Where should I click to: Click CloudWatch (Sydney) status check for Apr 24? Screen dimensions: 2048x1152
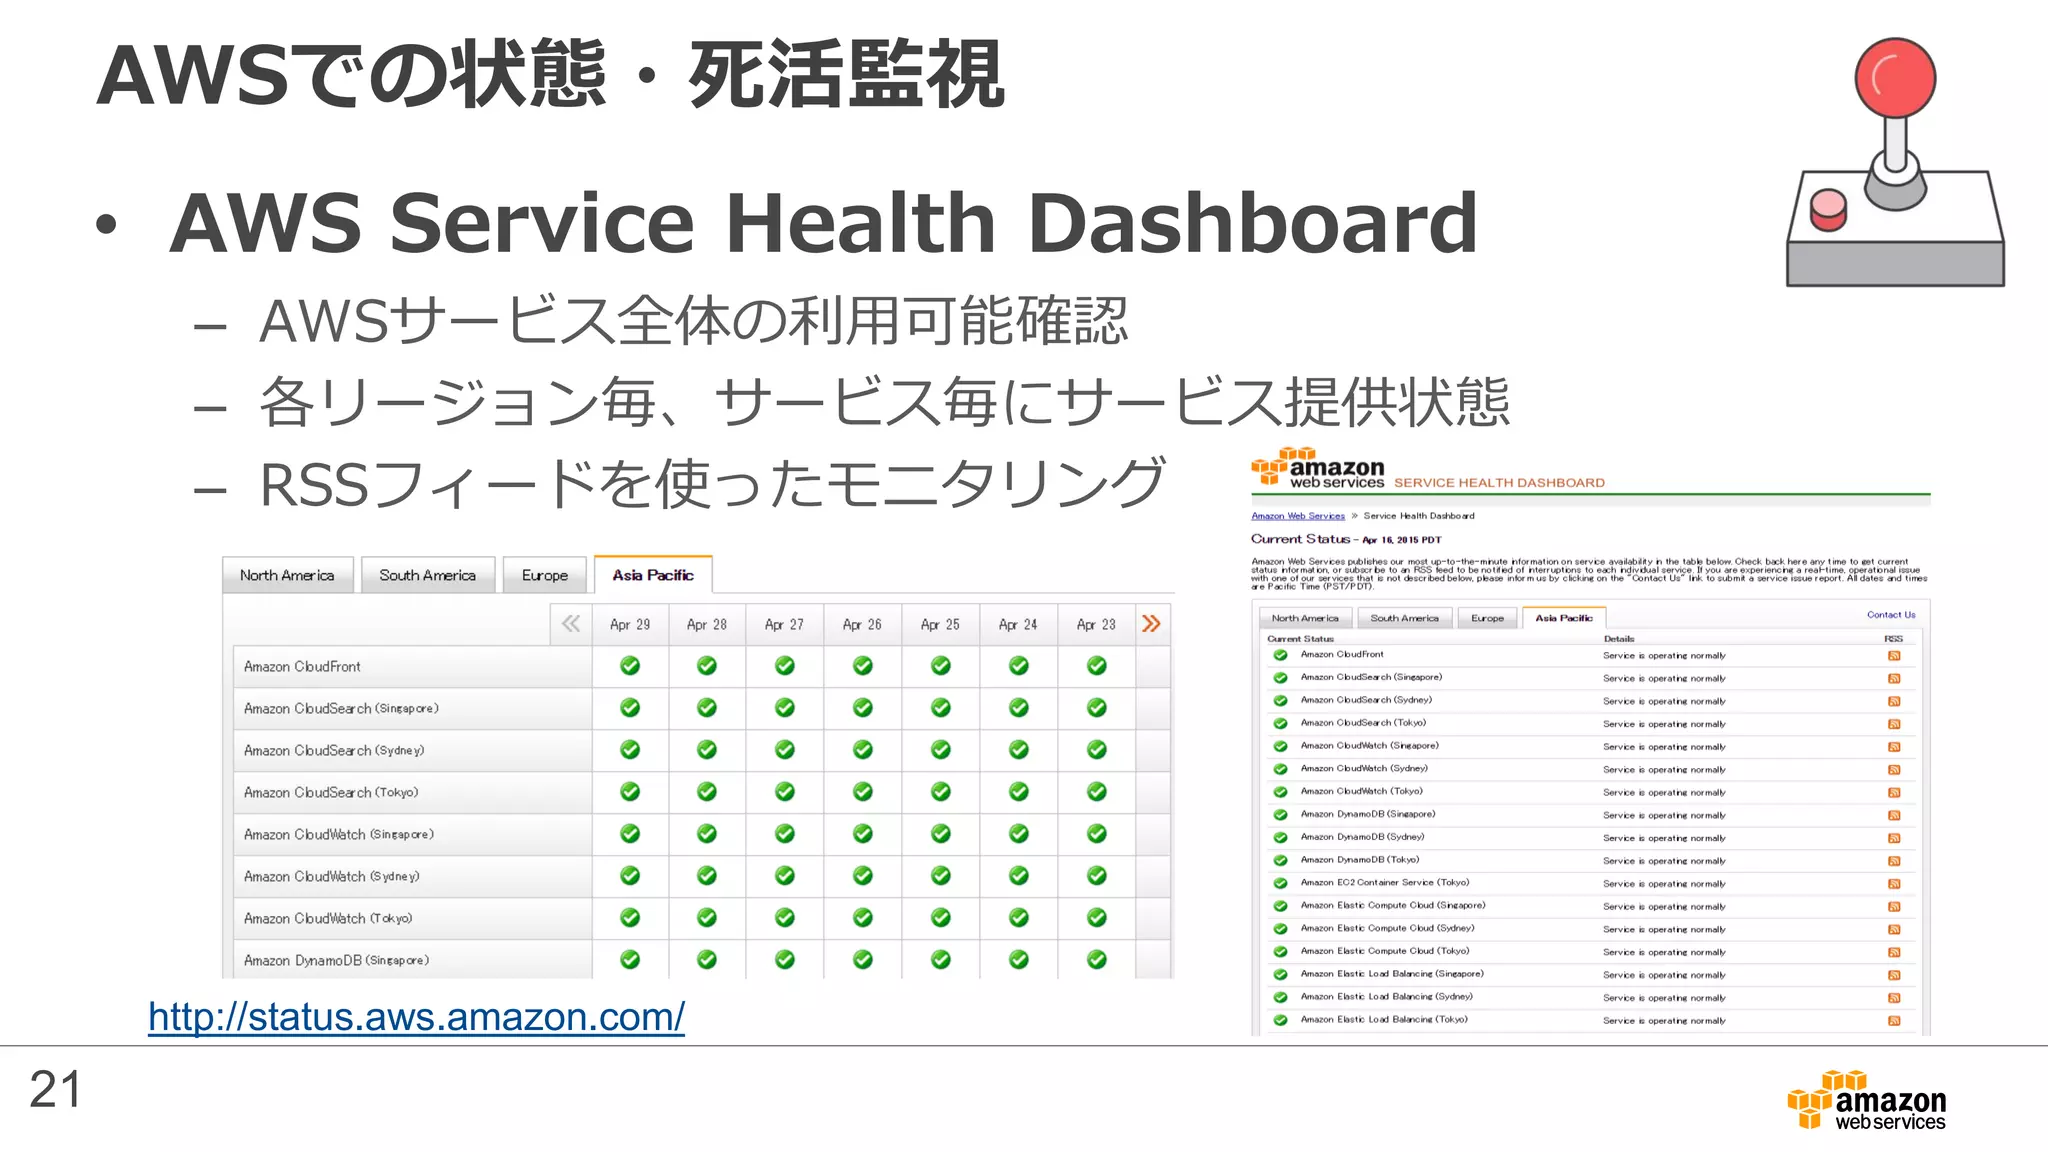[x=1019, y=876]
